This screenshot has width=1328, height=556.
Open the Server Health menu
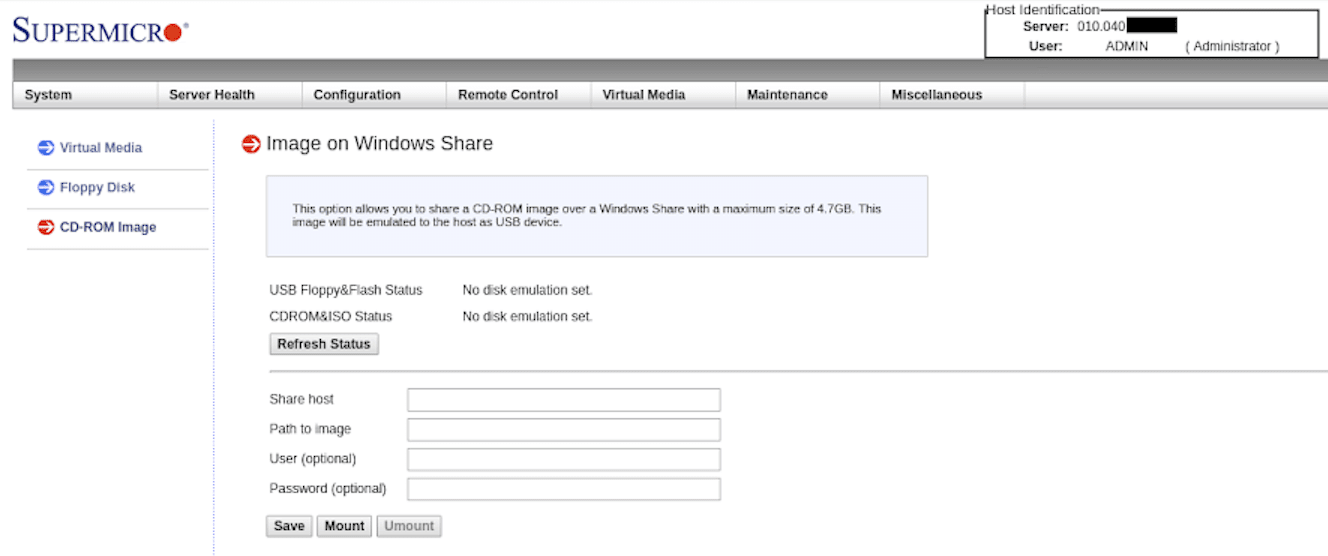[x=212, y=95]
